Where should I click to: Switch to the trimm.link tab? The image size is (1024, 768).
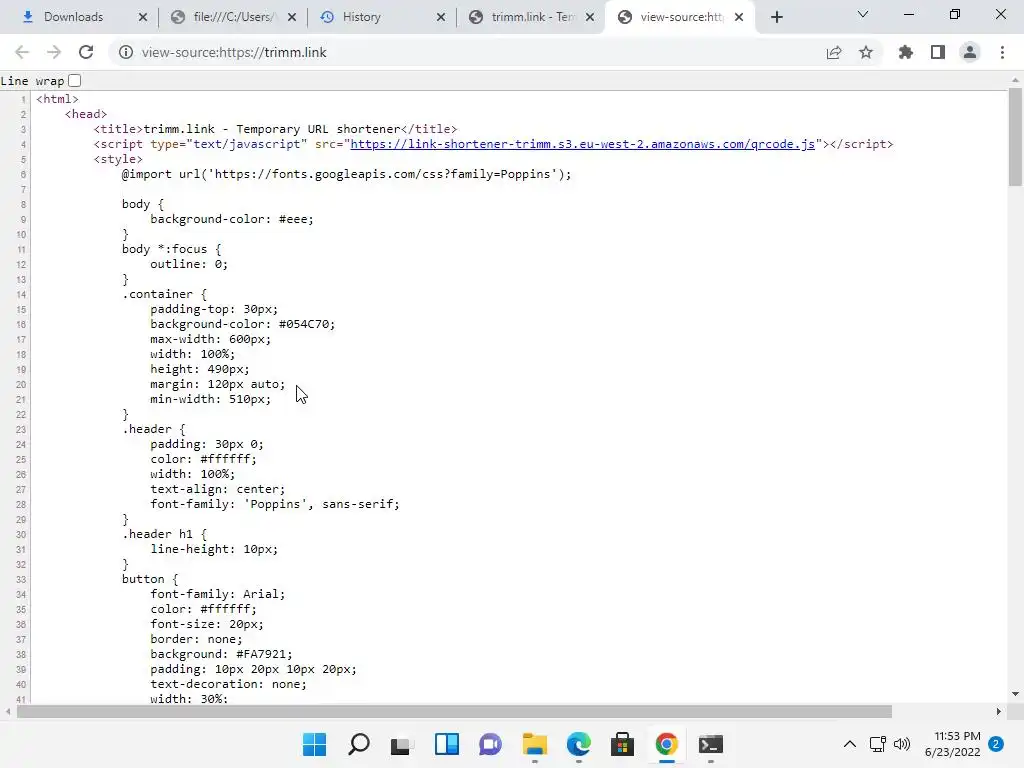pyautogui.click(x=531, y=17)
